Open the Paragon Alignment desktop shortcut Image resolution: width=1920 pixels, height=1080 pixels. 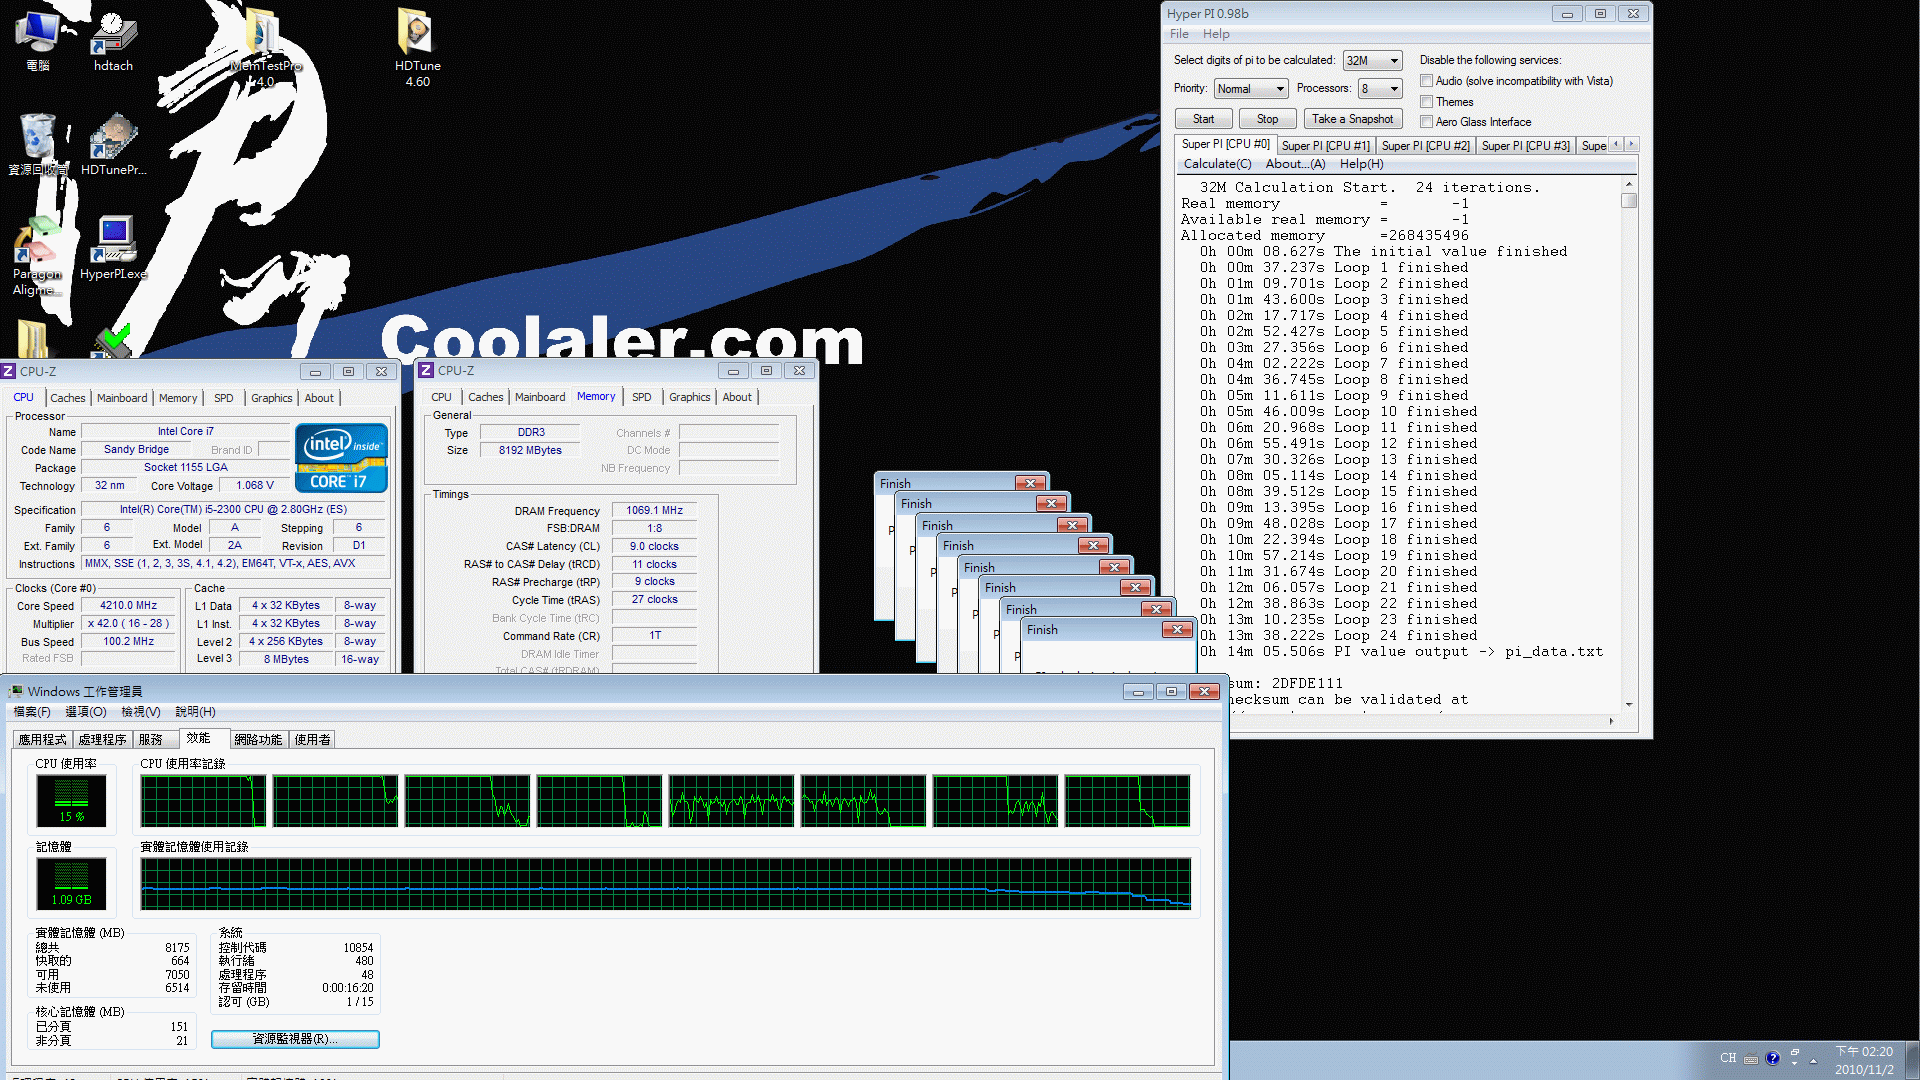[x=38, y=256]
